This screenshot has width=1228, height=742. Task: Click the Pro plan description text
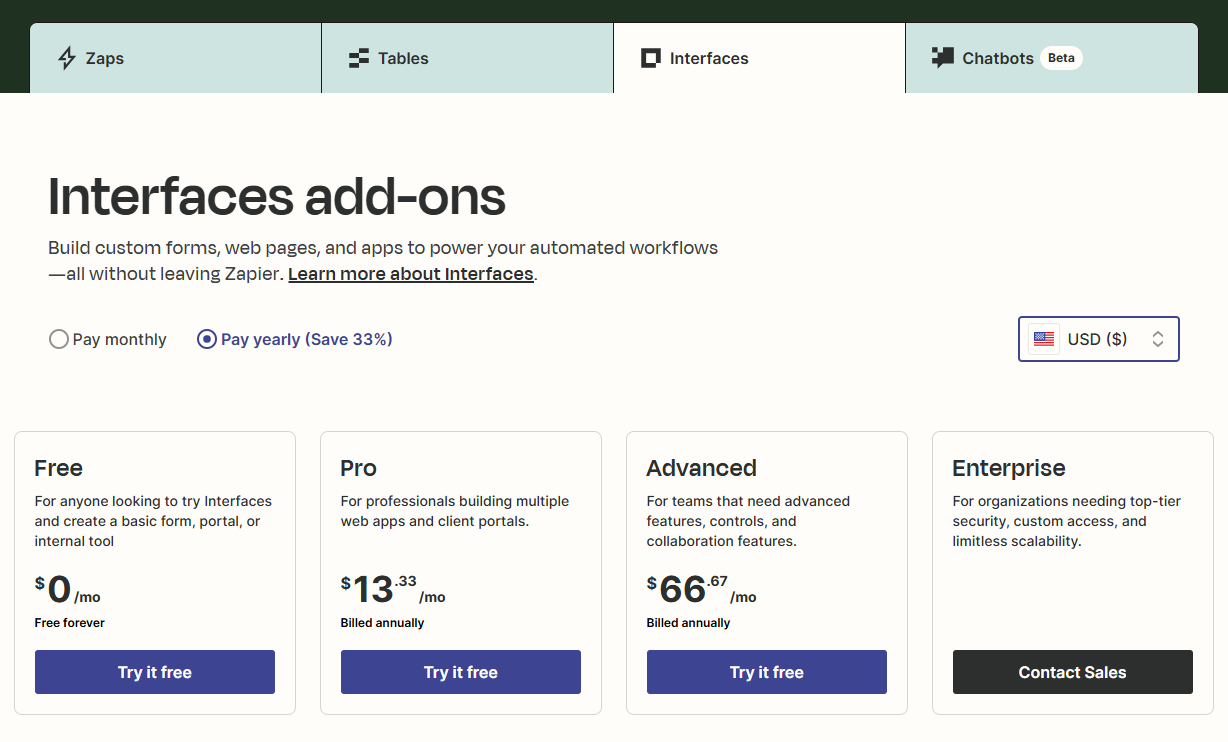click(455, 511)
